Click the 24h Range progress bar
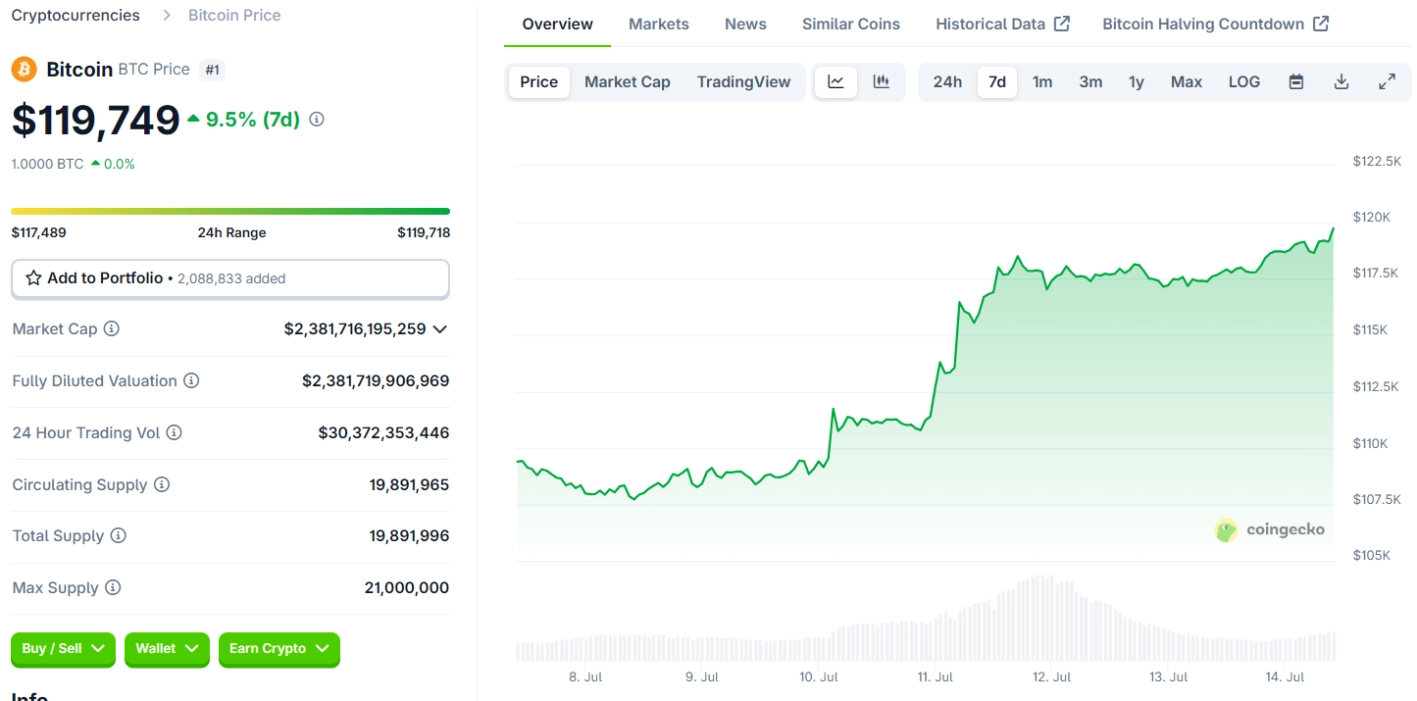 pyautogui.click(x=230, y=211)
